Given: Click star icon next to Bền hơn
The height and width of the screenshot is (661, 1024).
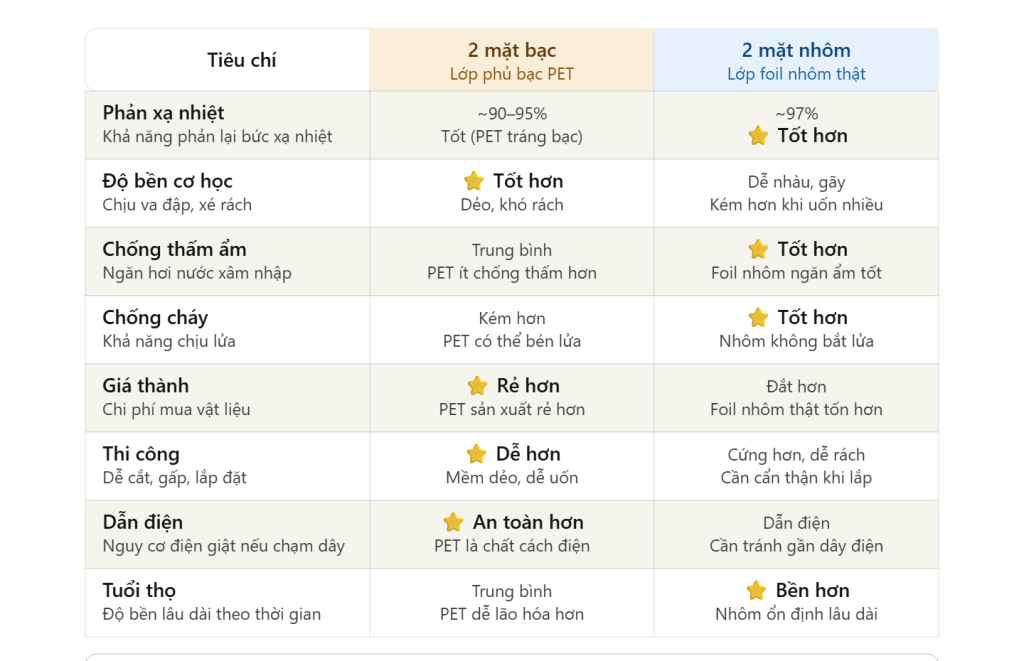Looking at the screenshot, I should click(x=756, y=590).
